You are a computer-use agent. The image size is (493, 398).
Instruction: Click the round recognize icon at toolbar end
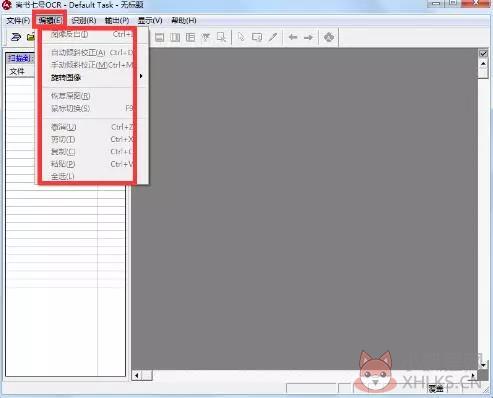329,37
